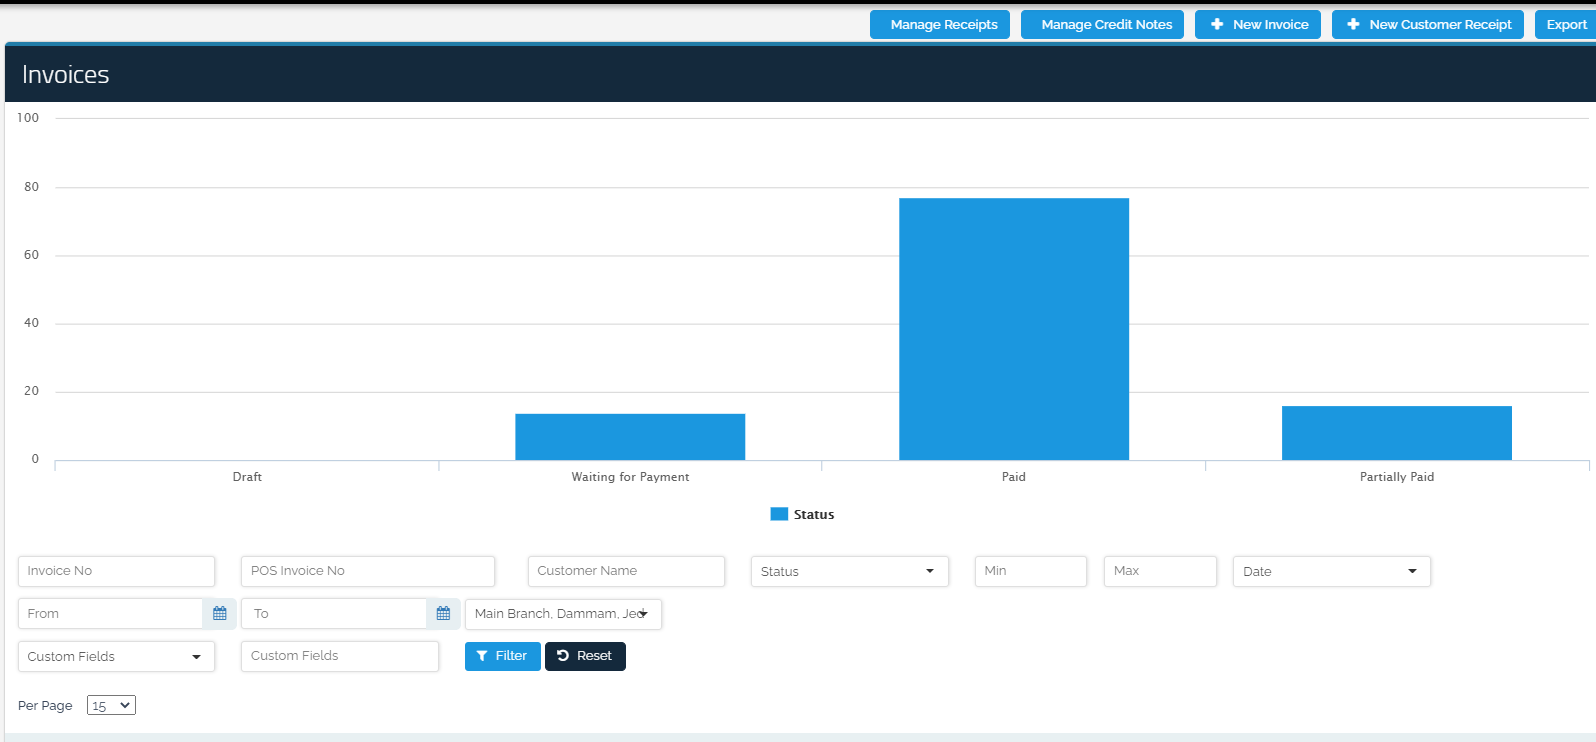
Task: Open the Status filter dropdown
Action: coord(849,571)
